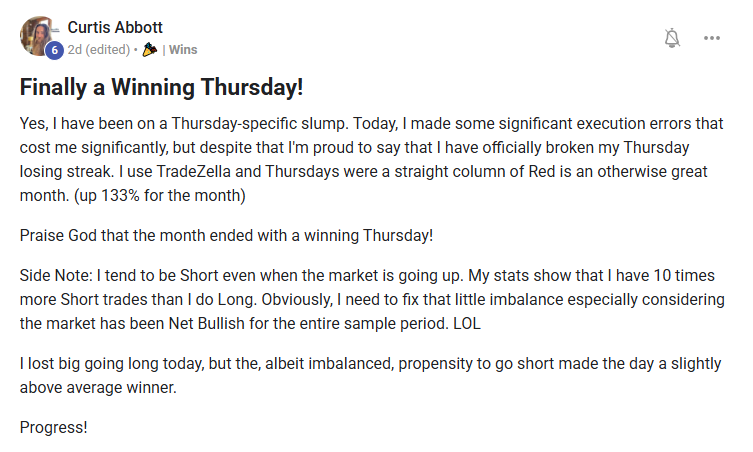
Task: Click the words Net Bullish in the post
Action: (x=206, y=323)
